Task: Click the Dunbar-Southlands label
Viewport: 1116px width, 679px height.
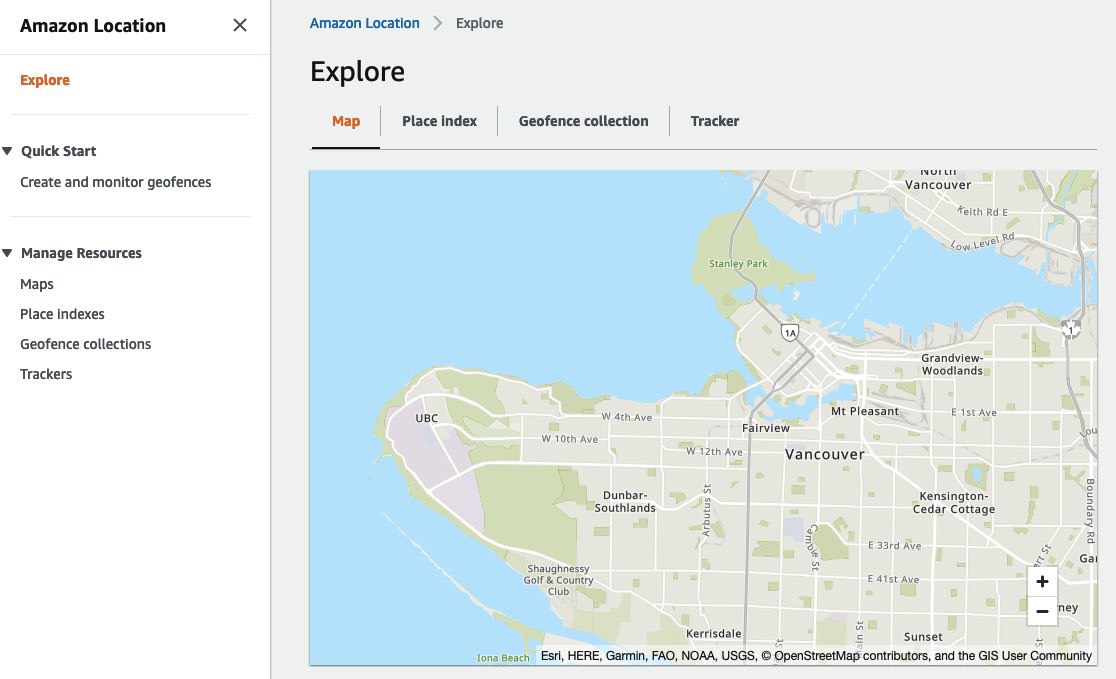Action: pos(625,502)
